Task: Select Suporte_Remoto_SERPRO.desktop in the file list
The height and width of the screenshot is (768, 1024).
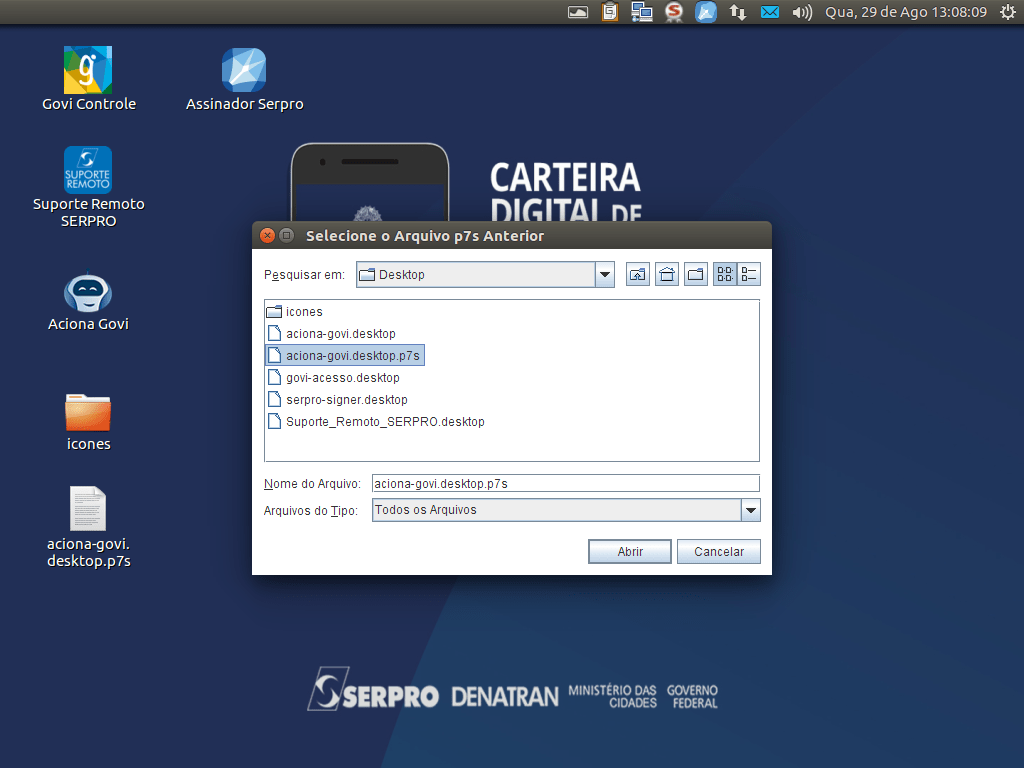Action: (376, 422)
